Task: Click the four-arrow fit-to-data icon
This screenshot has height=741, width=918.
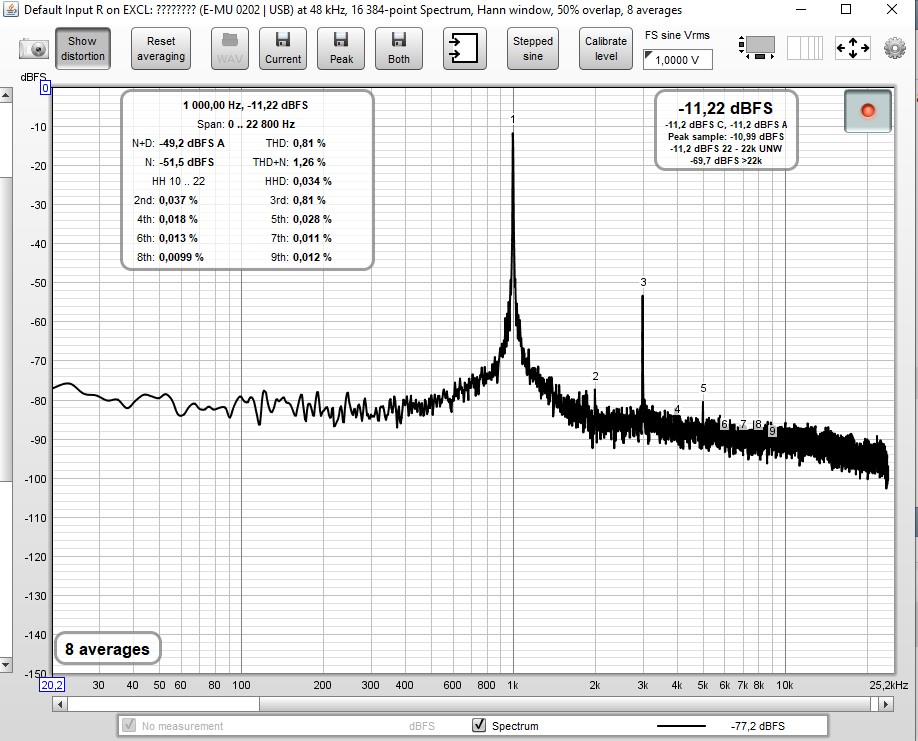Action: [x=852, y=48]
